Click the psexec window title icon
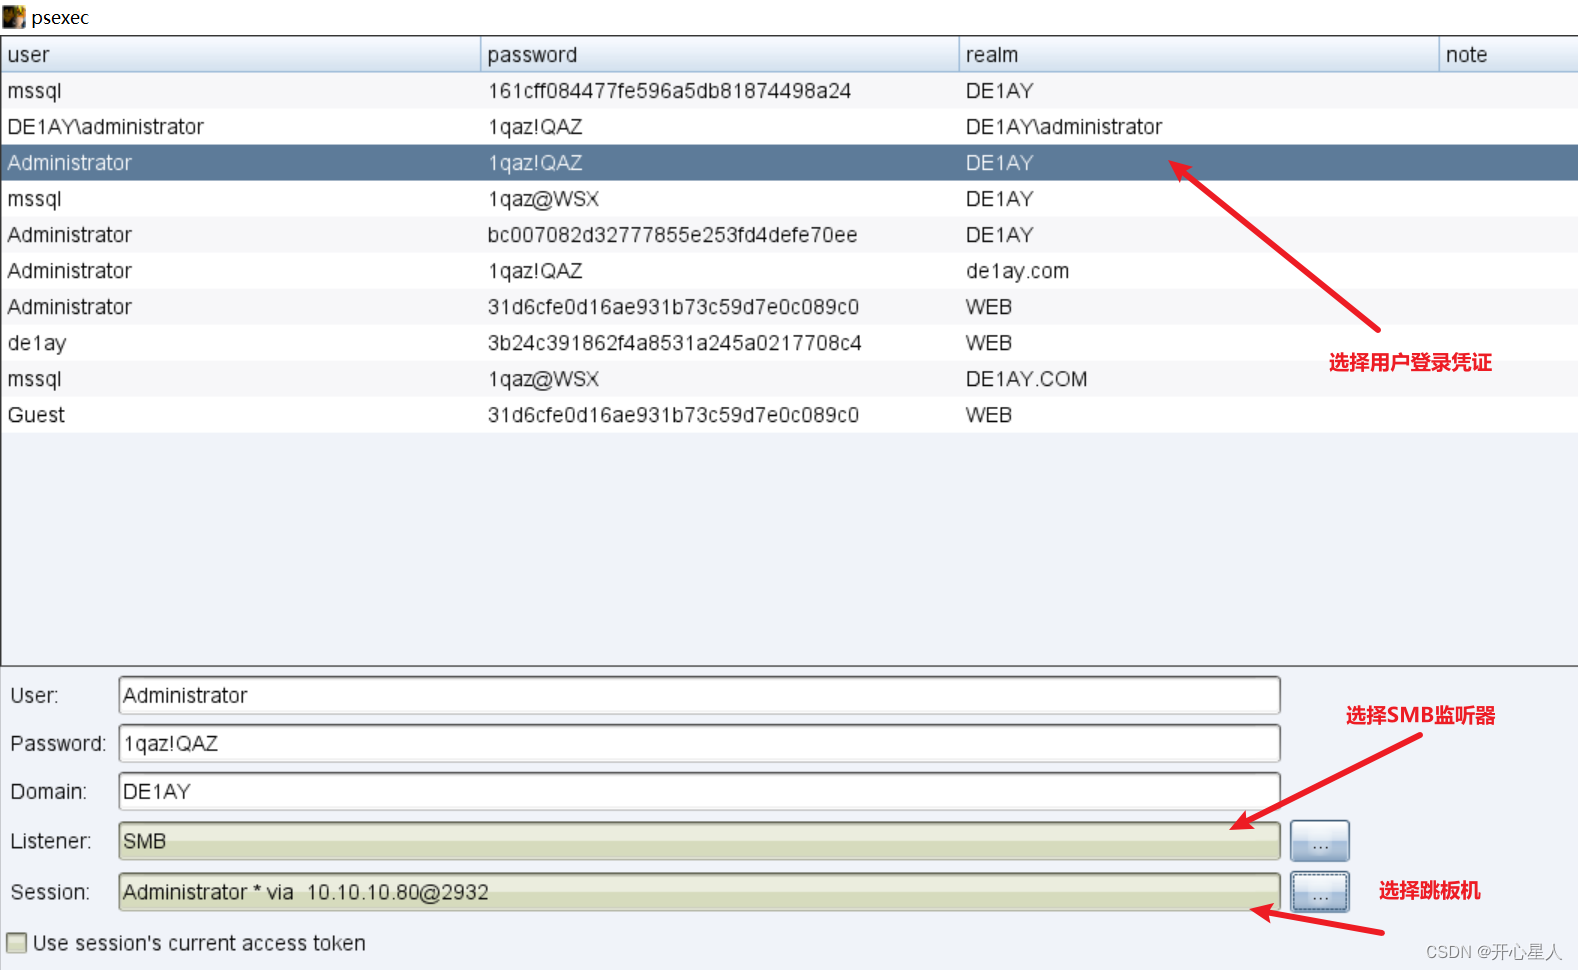The height and width of the screenshot is (970, 1578). coord(14,17)
